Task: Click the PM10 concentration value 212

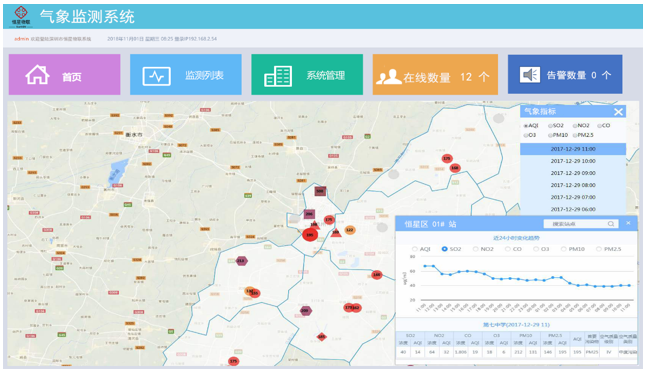Action: tap(518, 352)
